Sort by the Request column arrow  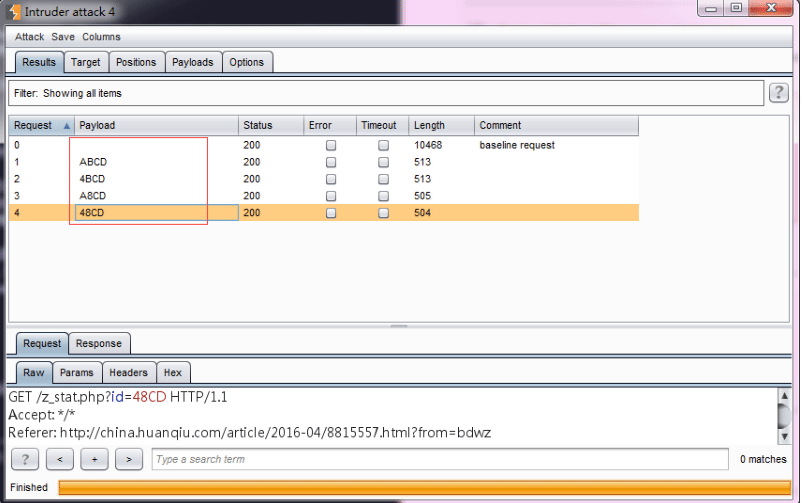click(x=66, y=126)
